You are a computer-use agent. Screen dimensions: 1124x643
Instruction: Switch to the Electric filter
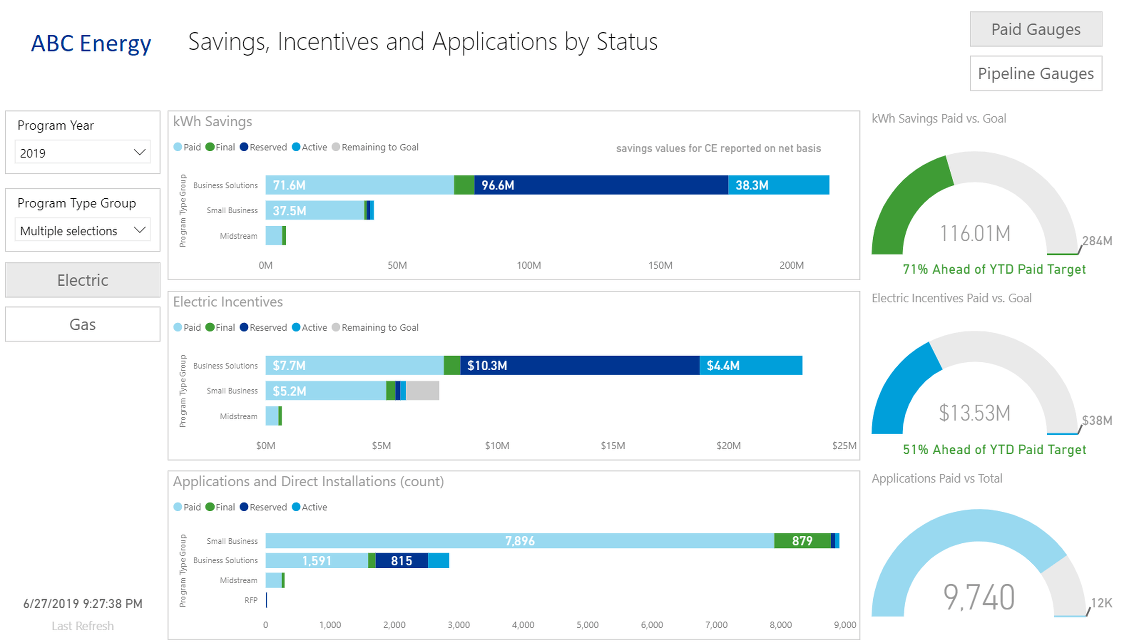(82, 279)
